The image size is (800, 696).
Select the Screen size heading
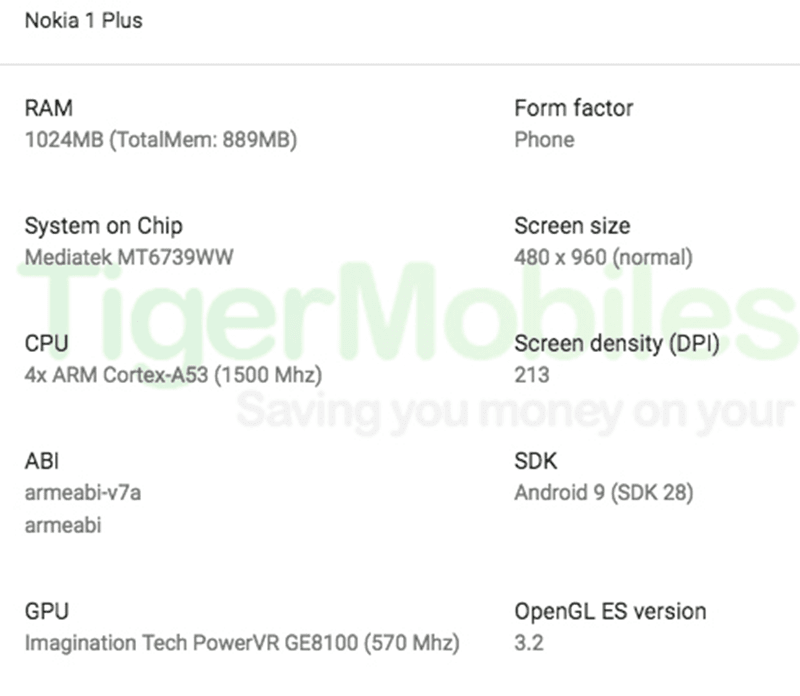(572, 226)
